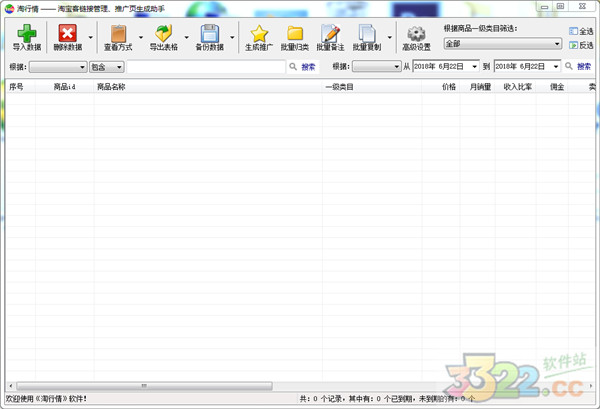Open the 一级类目筛选 全部 combo box
Screen dimensions: 600x409
502,43
